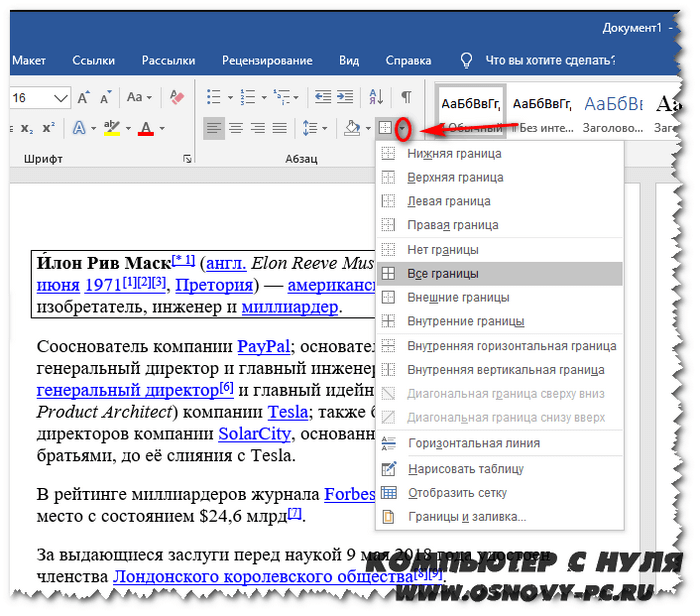Click the Increase Indent icon
This screenshot has width=700, height=616.
[345, 97]
